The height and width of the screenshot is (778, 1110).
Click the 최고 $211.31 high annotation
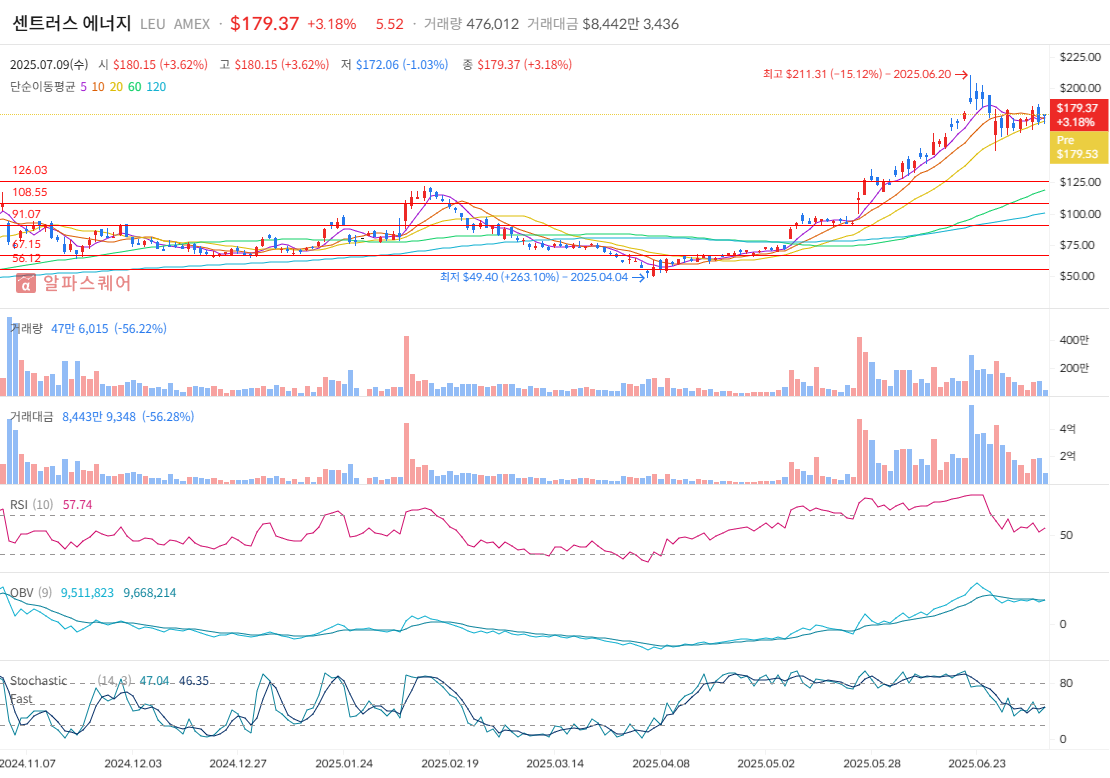pyautogui.click(x=865, y=74)
